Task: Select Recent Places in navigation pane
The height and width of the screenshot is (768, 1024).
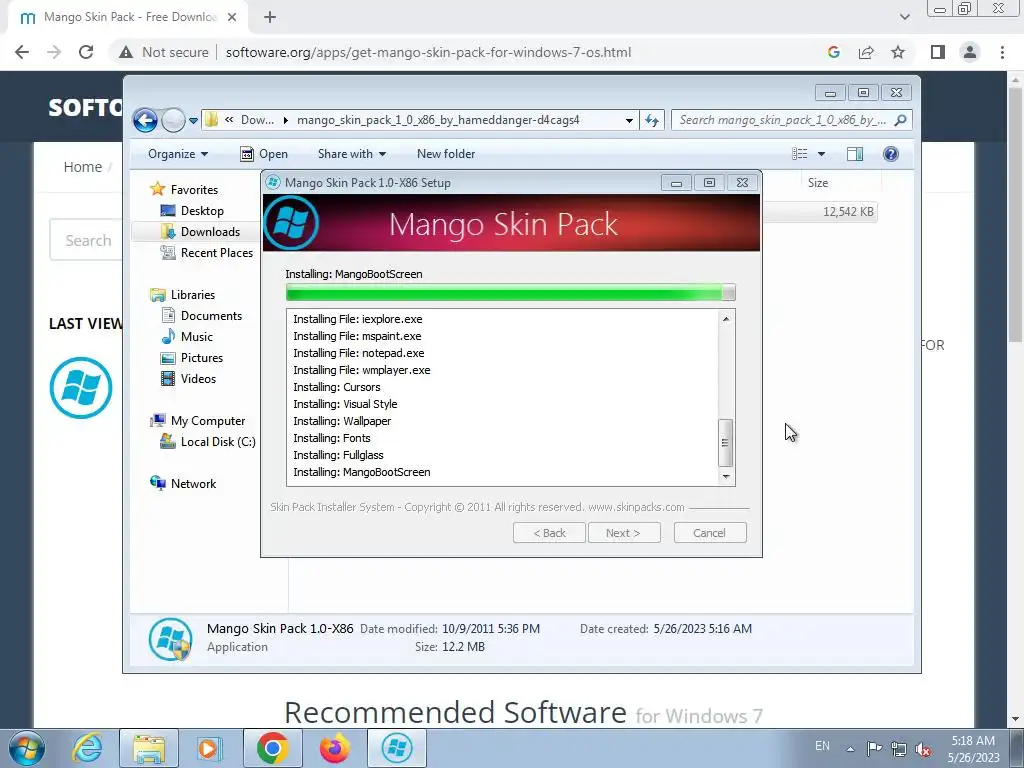Action: 216,253
